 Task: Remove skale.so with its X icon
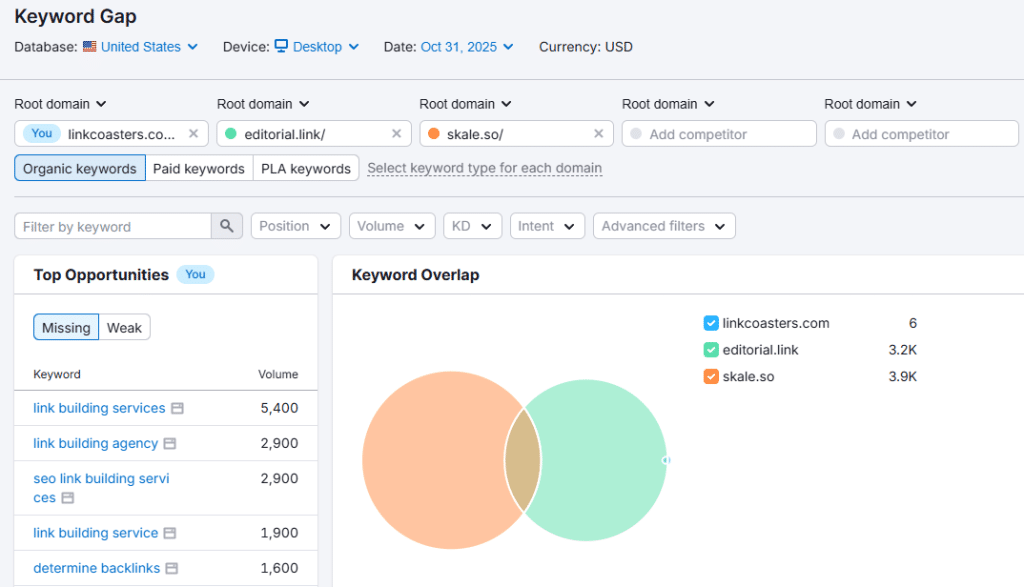(597, 133)
